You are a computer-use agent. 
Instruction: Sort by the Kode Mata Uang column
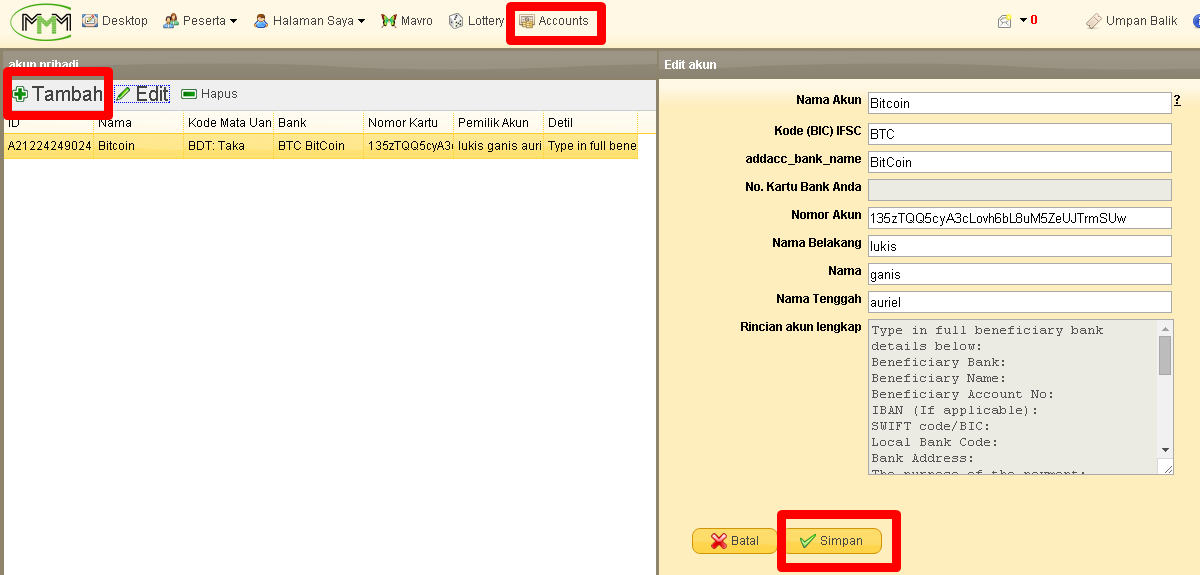pyautogui.click(x=229, y=123)
